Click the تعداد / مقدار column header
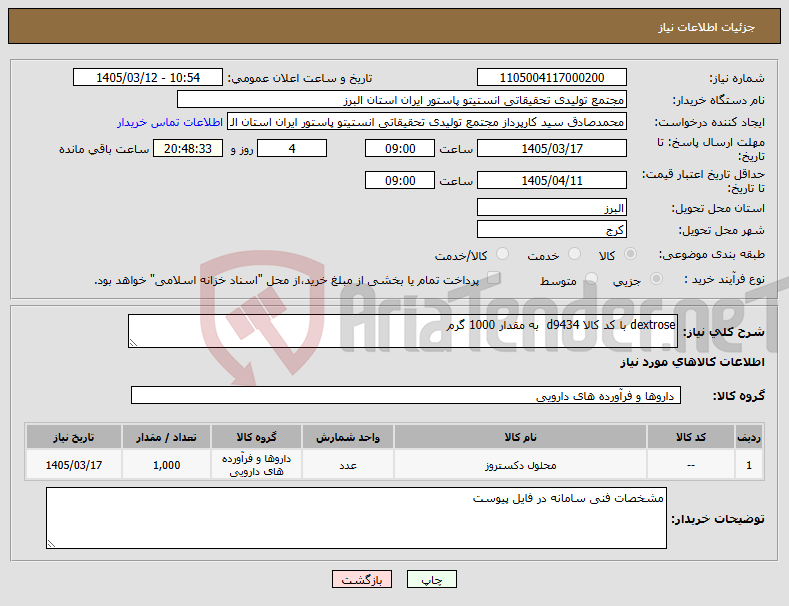 point(167,437)
